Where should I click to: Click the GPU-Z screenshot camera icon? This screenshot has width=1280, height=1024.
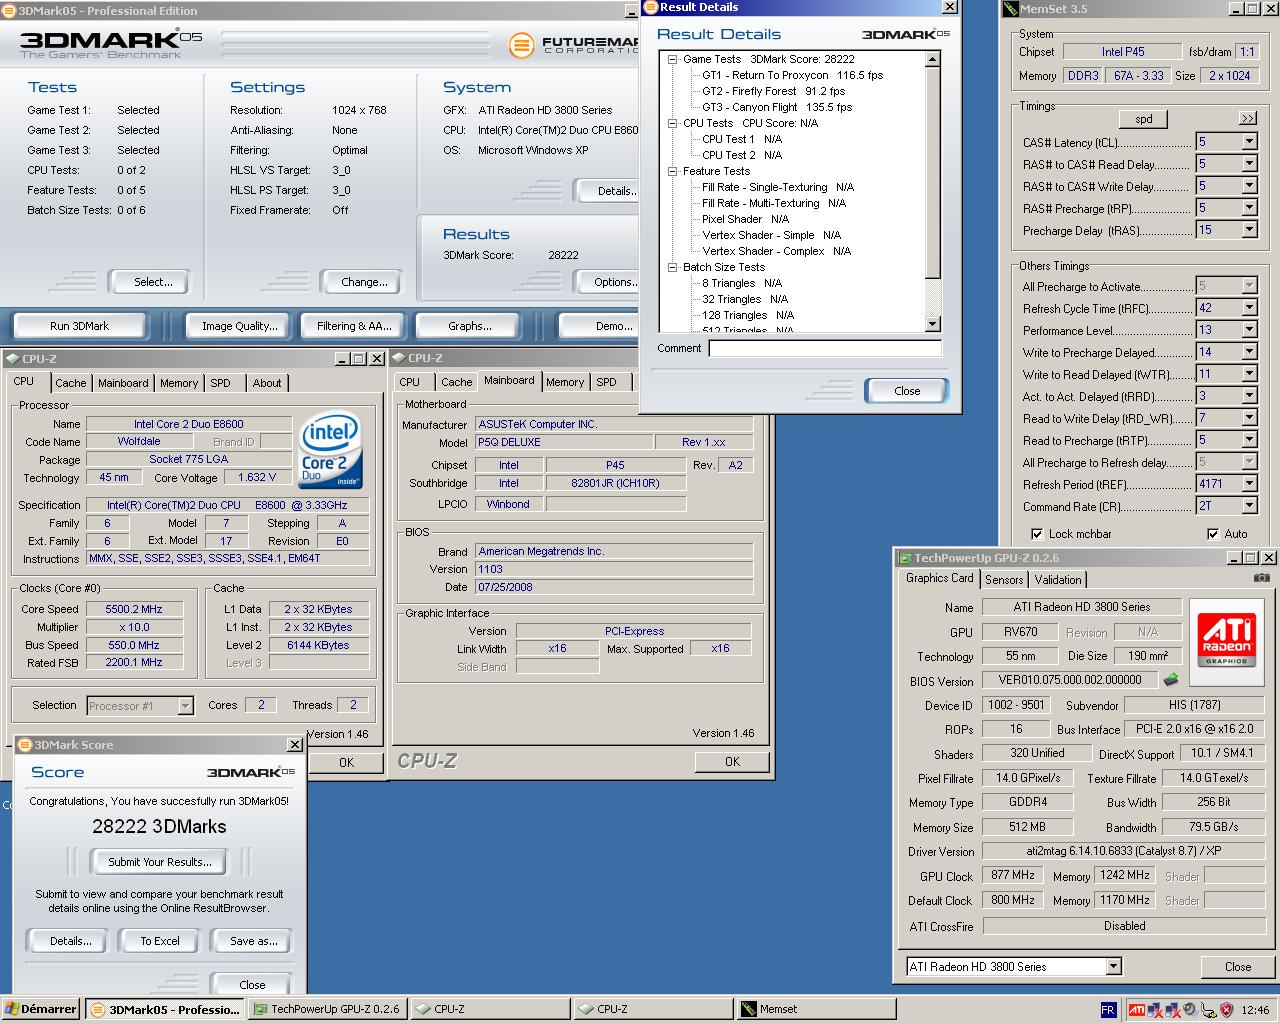point(1262,578)
